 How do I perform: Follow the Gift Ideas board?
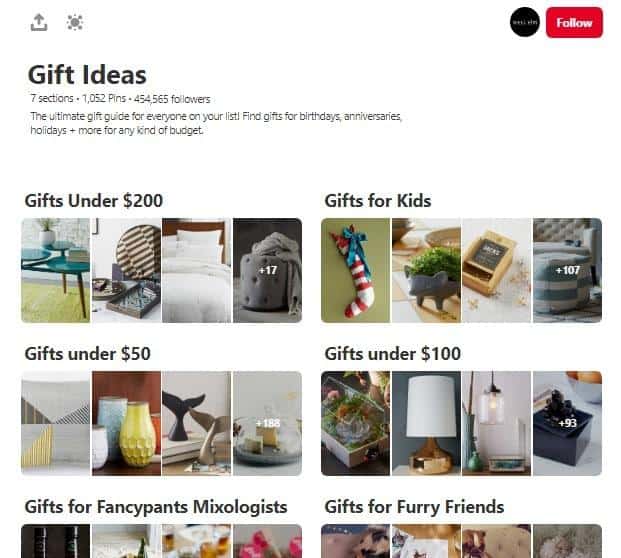coord(574,23)
